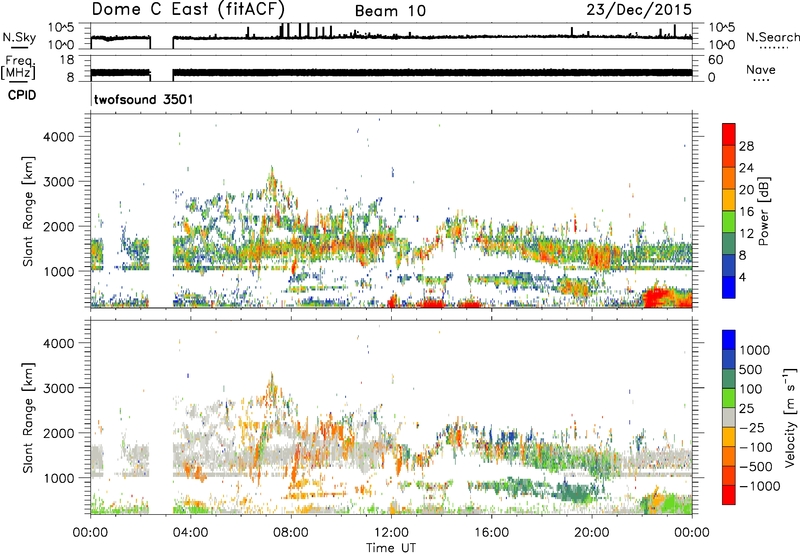This screenshot has height=554, width=800.
Task: Click the blue bottom of the power color bar
Action: pyautogui.click(x=729, y=287)
